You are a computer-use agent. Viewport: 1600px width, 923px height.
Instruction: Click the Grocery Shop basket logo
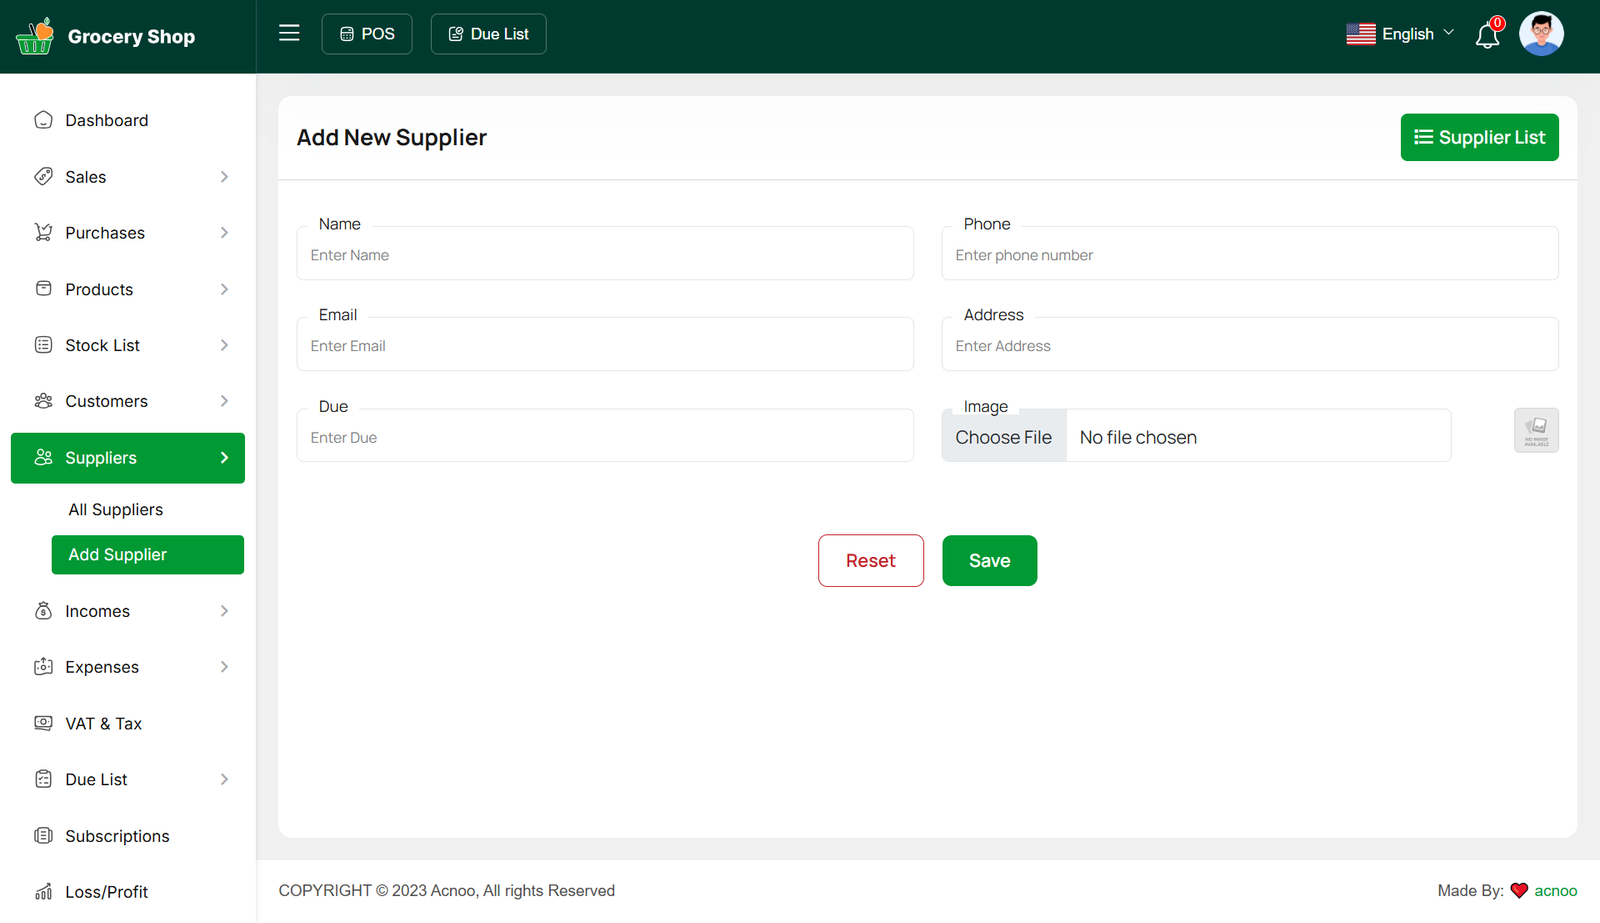click(35, 36)
